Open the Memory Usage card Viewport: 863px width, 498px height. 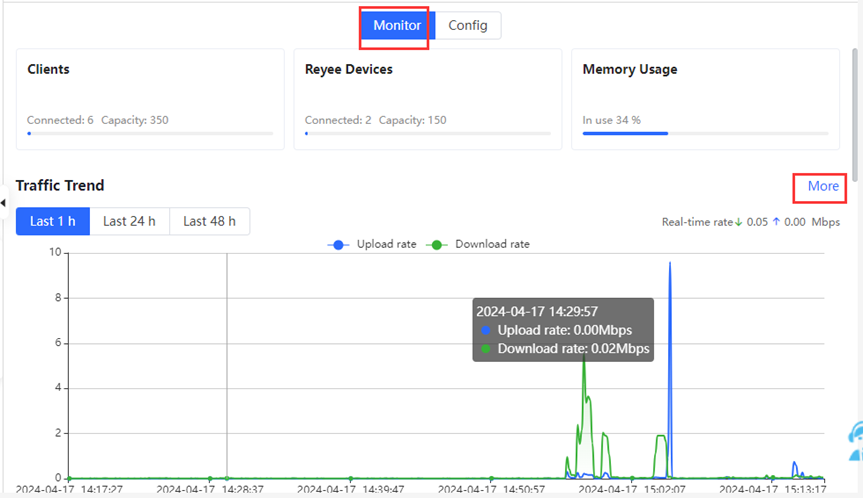[705, 99]
